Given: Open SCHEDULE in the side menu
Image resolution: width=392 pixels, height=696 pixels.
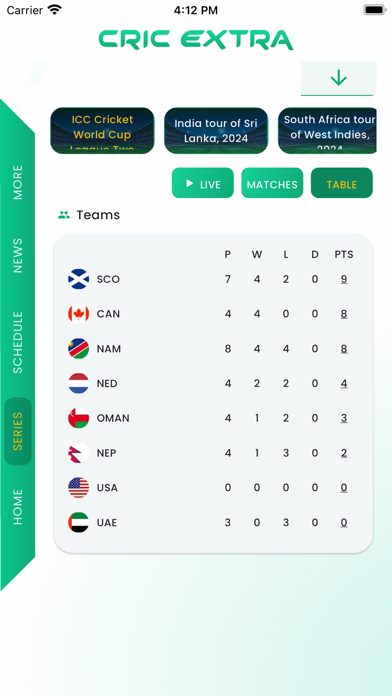Looking at the screenshot, I should [18, 342].
